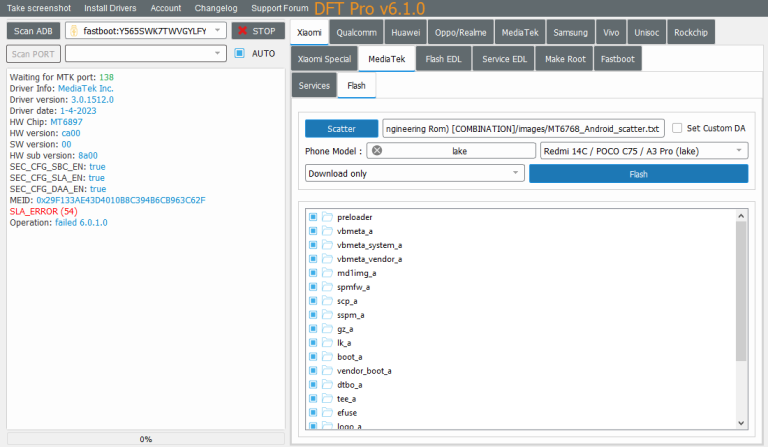The width and height of the screenshot is (768, 447).
Task: Click the folder icon next to vbmeta_system_a
Action: (x=327, y=245)
